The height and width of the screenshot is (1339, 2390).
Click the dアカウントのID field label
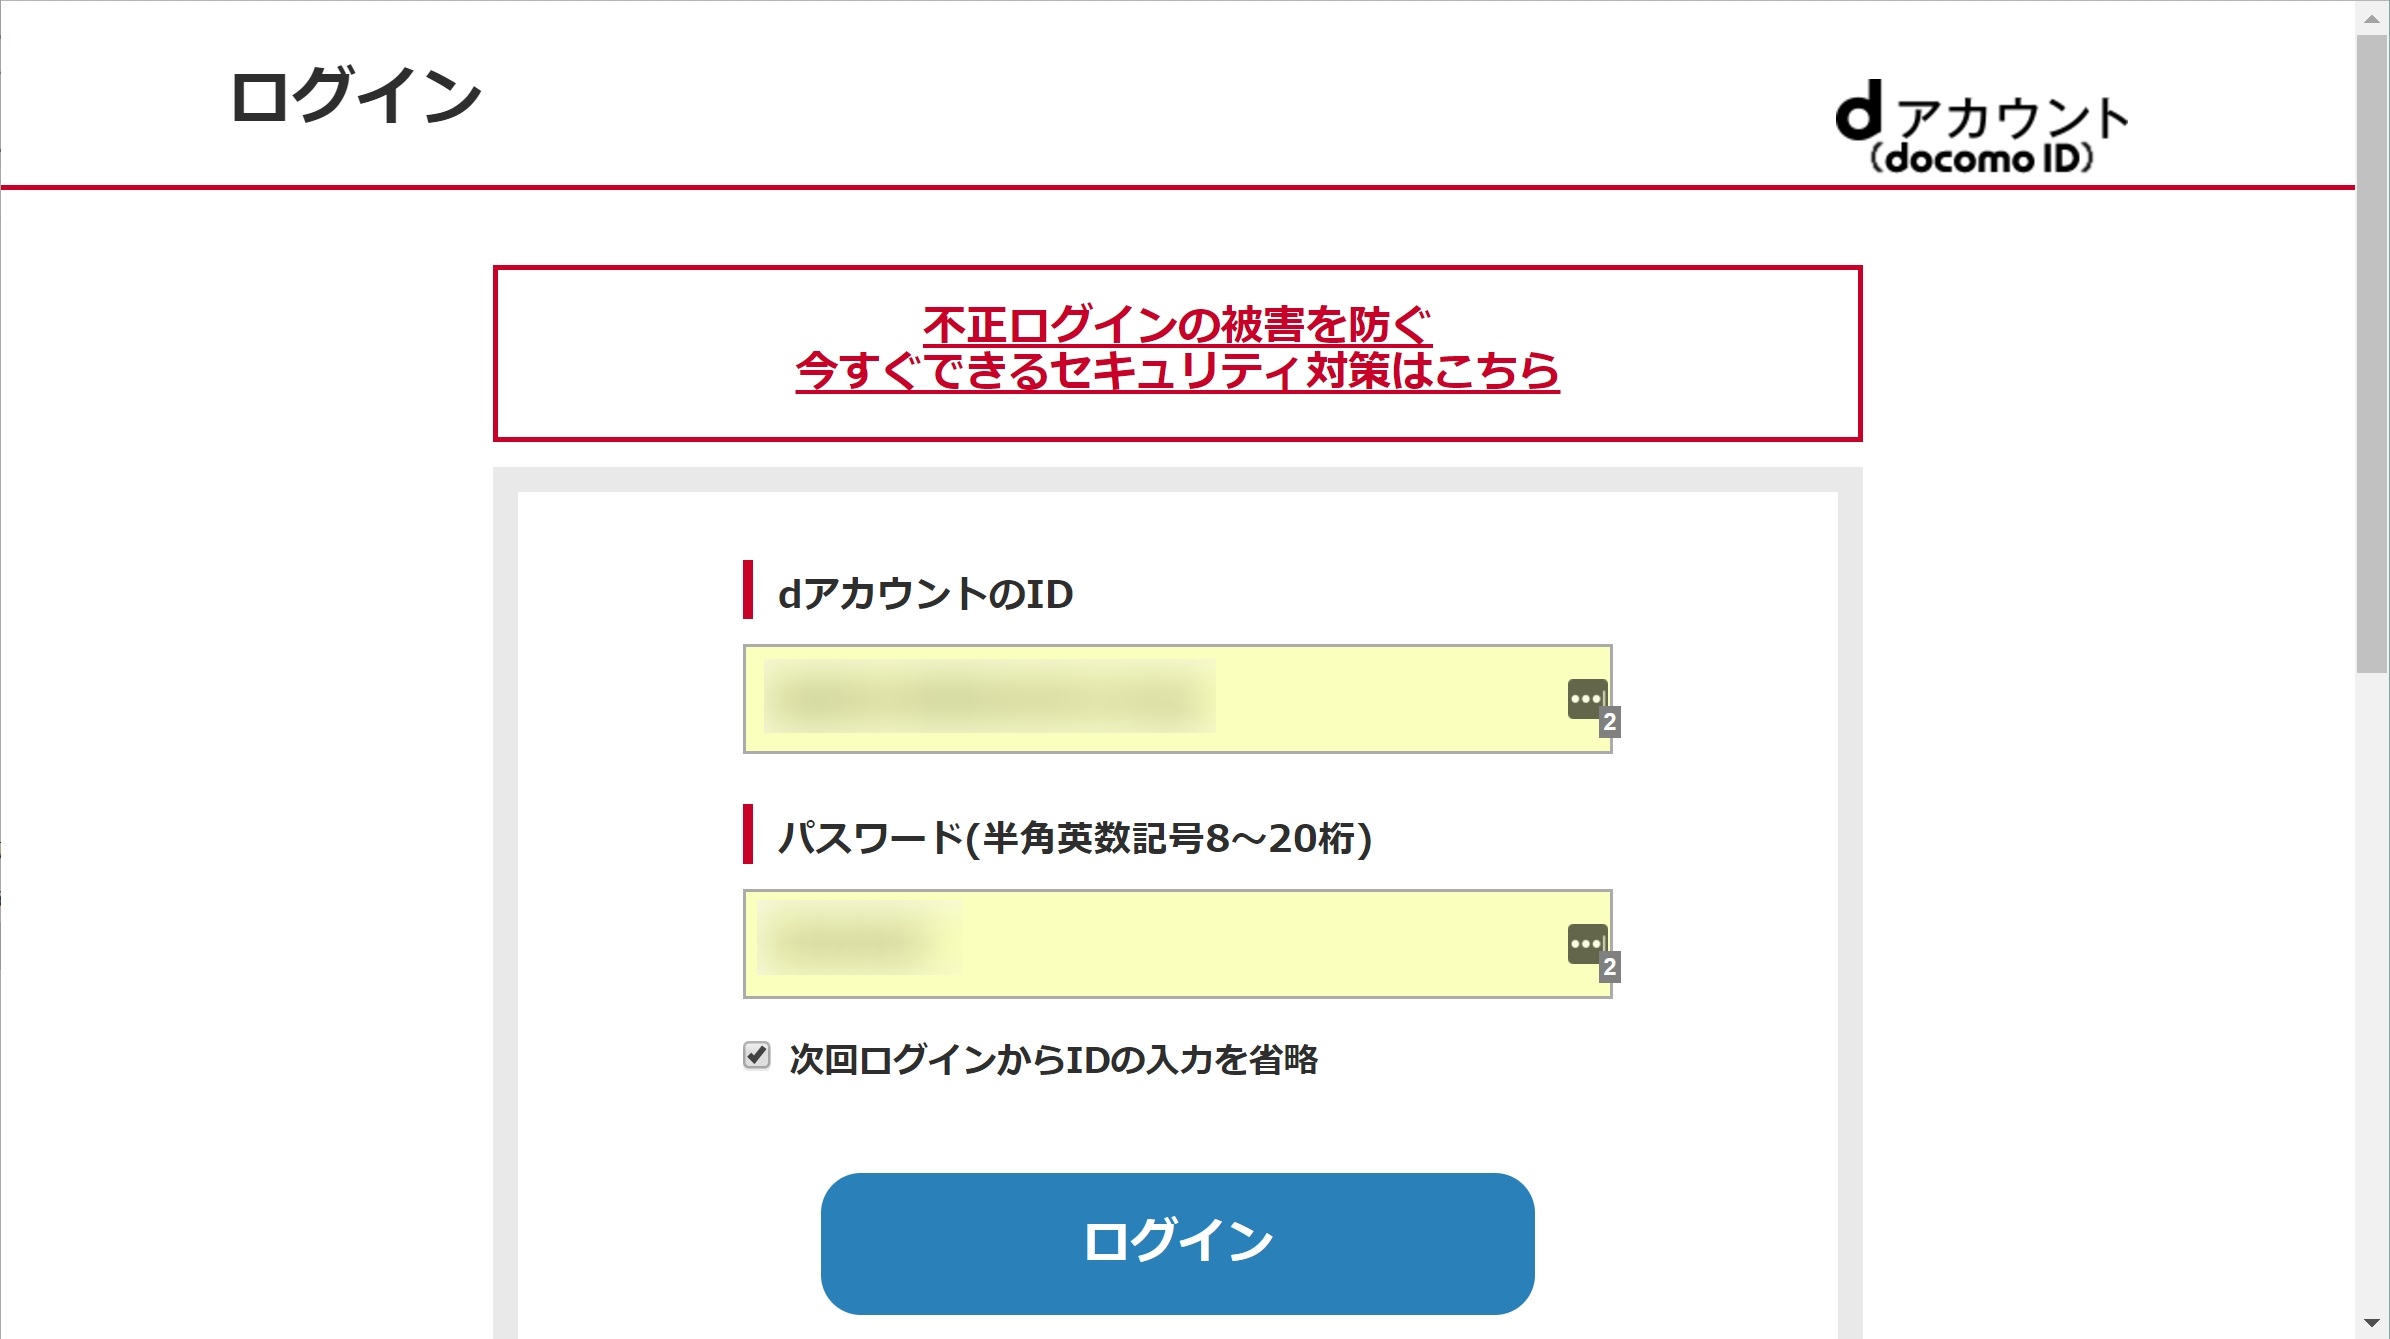tap(925, 594)
